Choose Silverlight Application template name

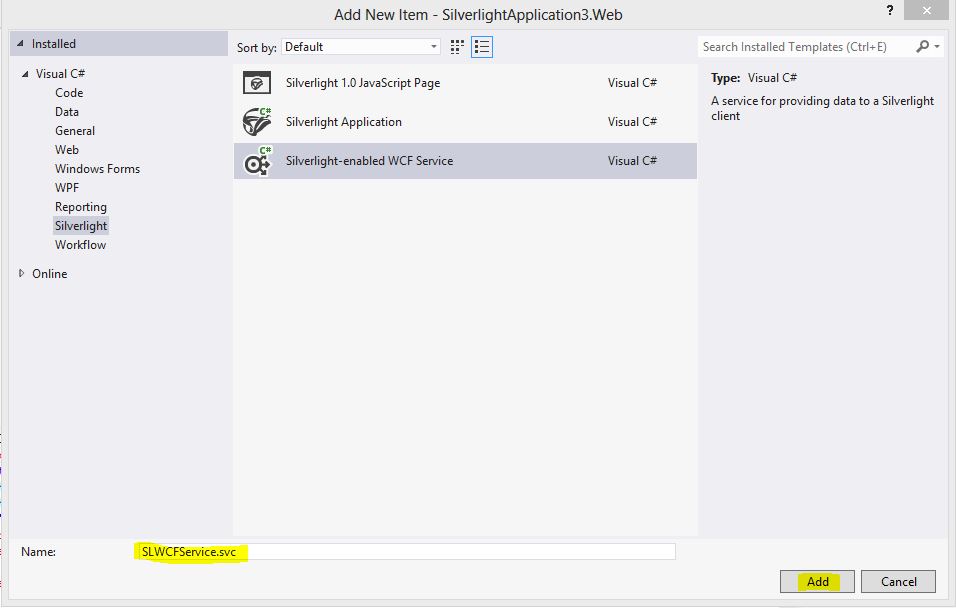click(x=343, y=122)
